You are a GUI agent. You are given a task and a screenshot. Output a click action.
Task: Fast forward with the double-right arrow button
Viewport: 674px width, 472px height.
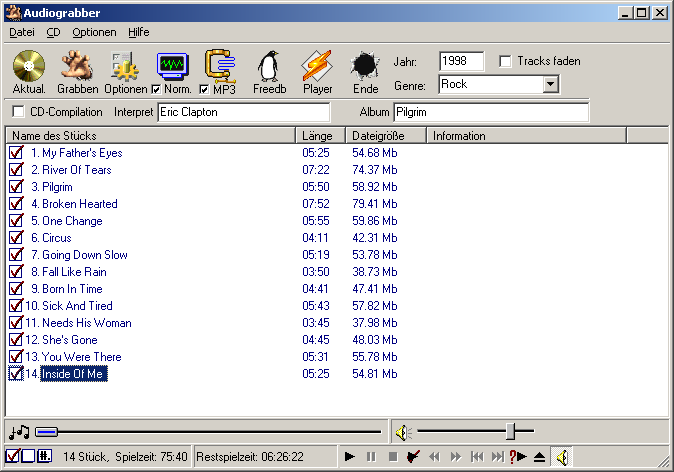tap(456, 457)
